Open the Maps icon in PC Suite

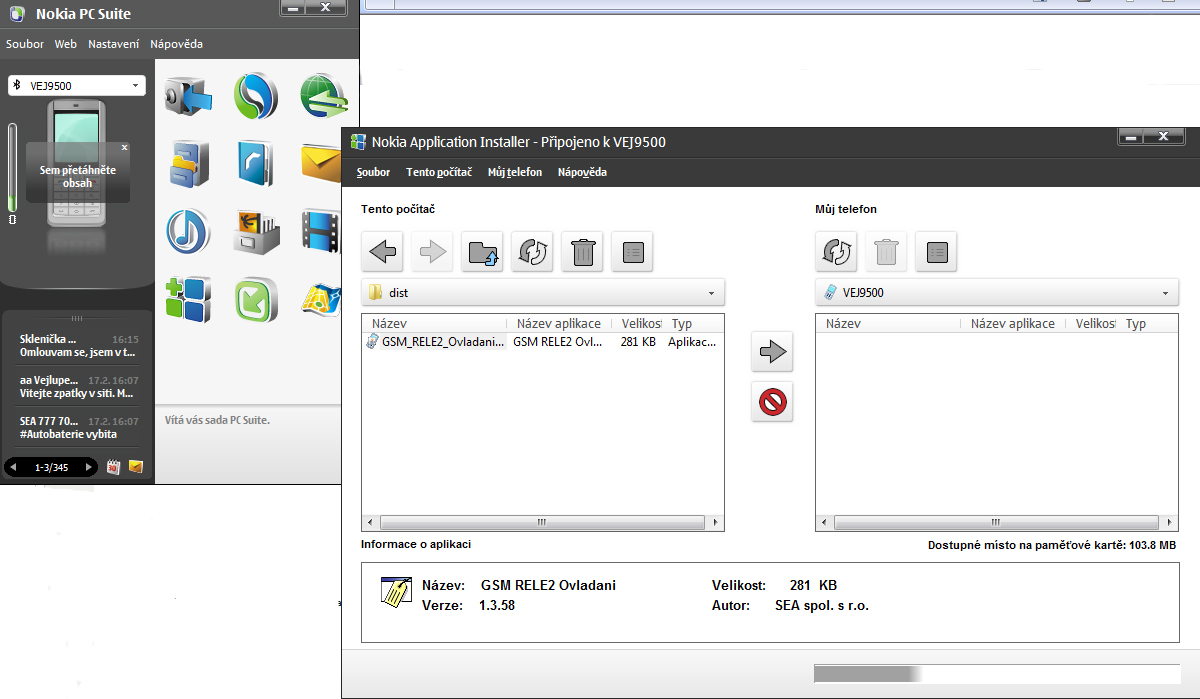[323, 299]
